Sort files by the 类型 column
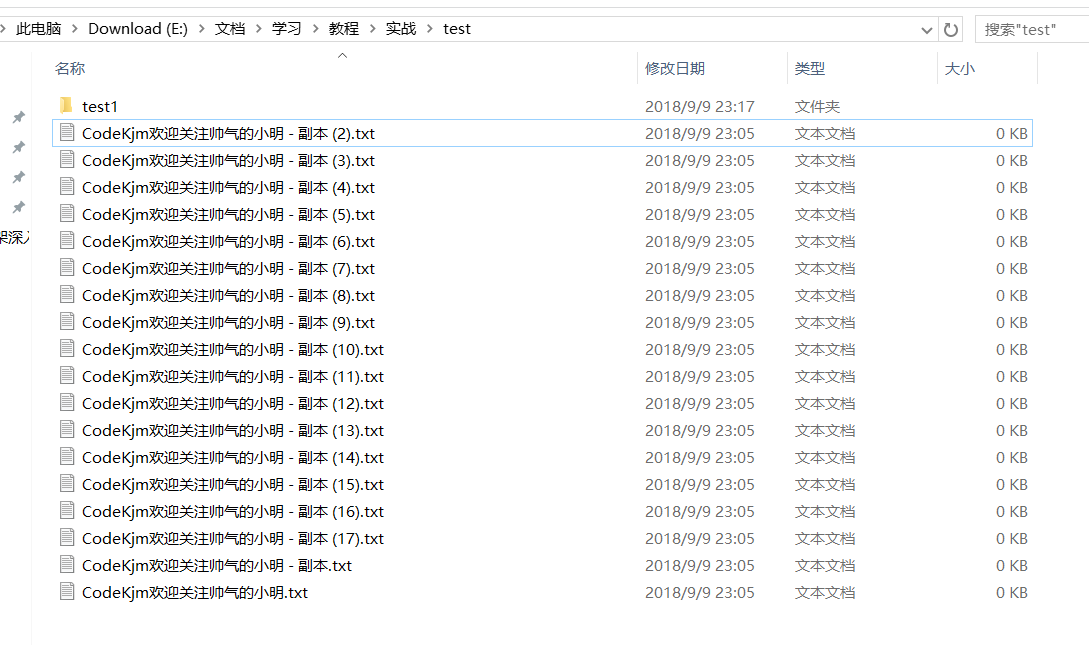Screen dimensions: 1089x645 click(810, 68)
